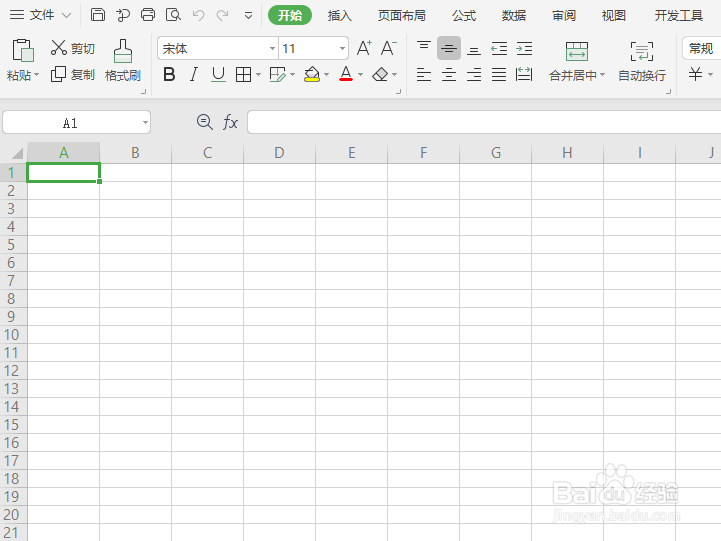
Task: Open the 常规 number format box
Action: [702, 48]
